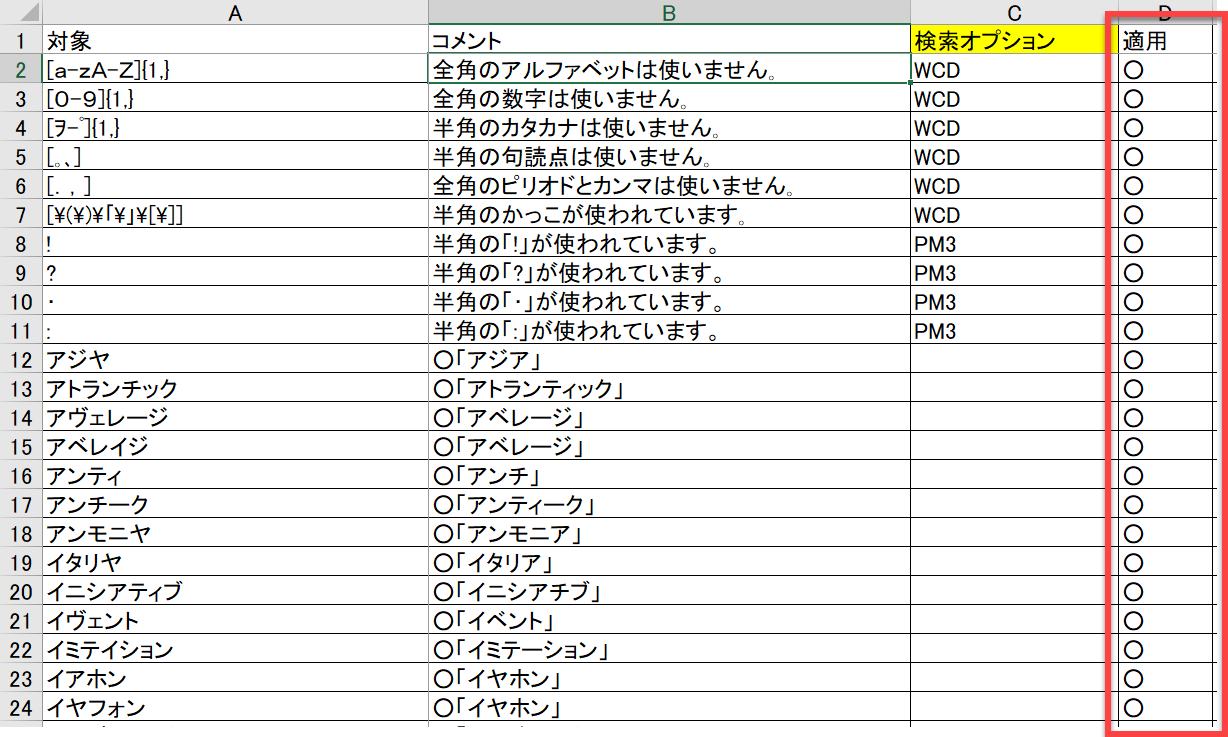Click the yellow "検索オプション" header cell

pyautogui.click(x=1014, y=41)
